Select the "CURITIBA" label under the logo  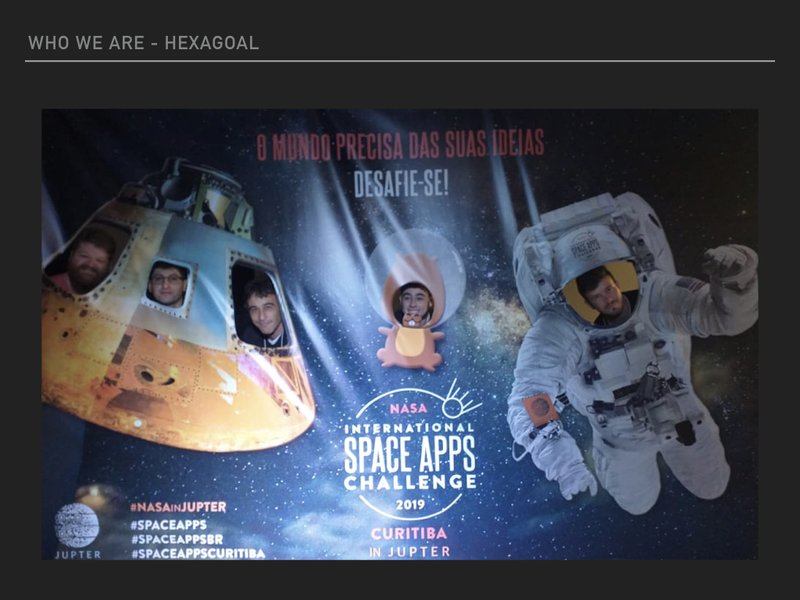pyautogui.click(x=410, y=532)
